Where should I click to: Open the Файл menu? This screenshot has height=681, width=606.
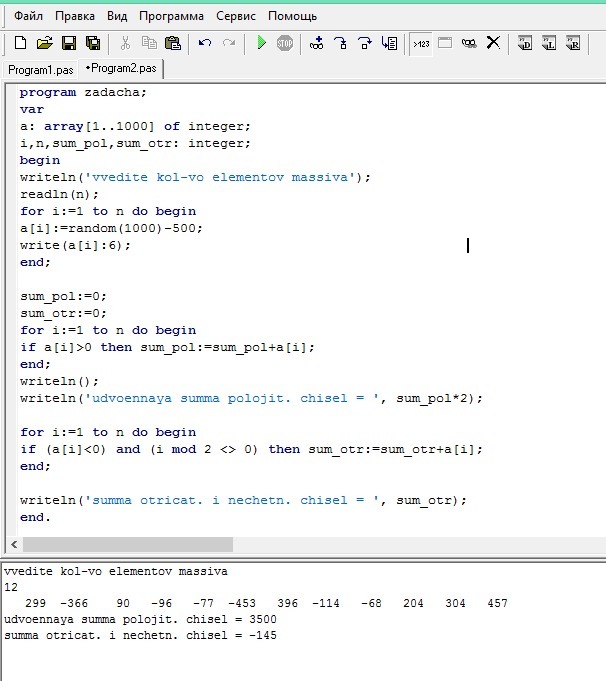click(x=28, y=16)
